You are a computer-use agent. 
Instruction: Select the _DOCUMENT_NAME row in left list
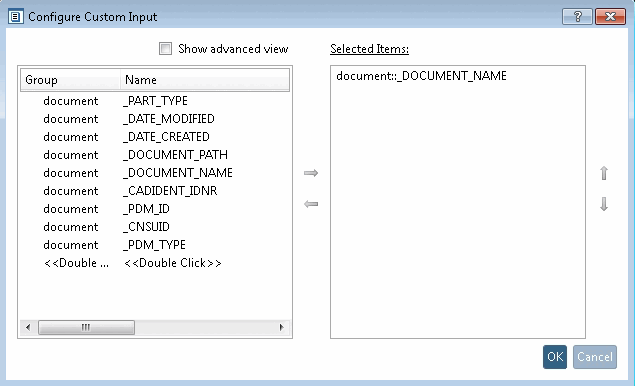(x=155, y=173)
